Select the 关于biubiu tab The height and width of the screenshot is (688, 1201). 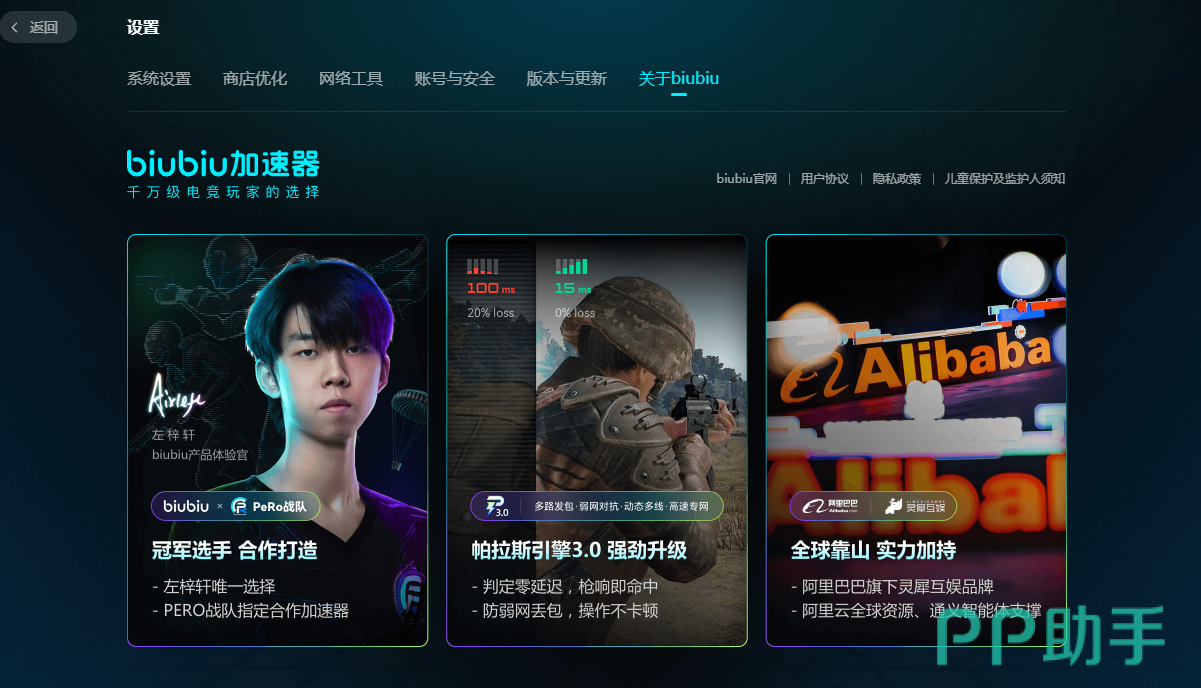pyautogui.click(x=679, y=79)
